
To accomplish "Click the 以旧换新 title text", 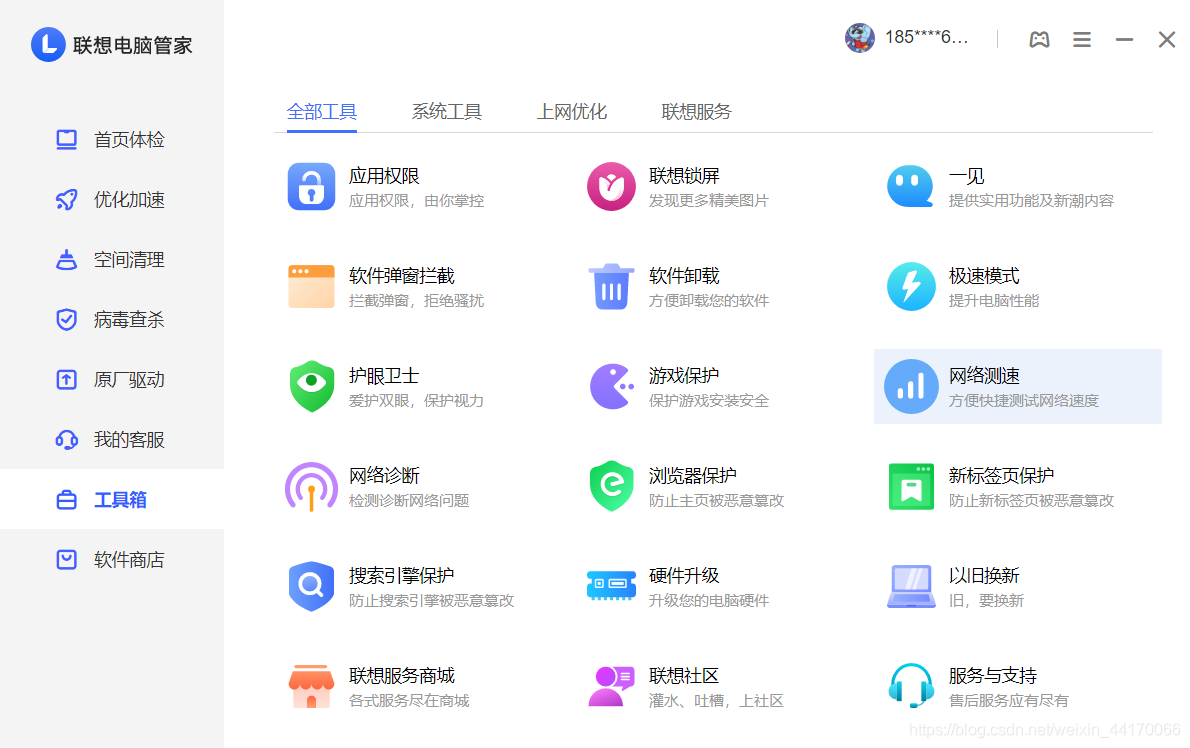I will tap(984, 576).
